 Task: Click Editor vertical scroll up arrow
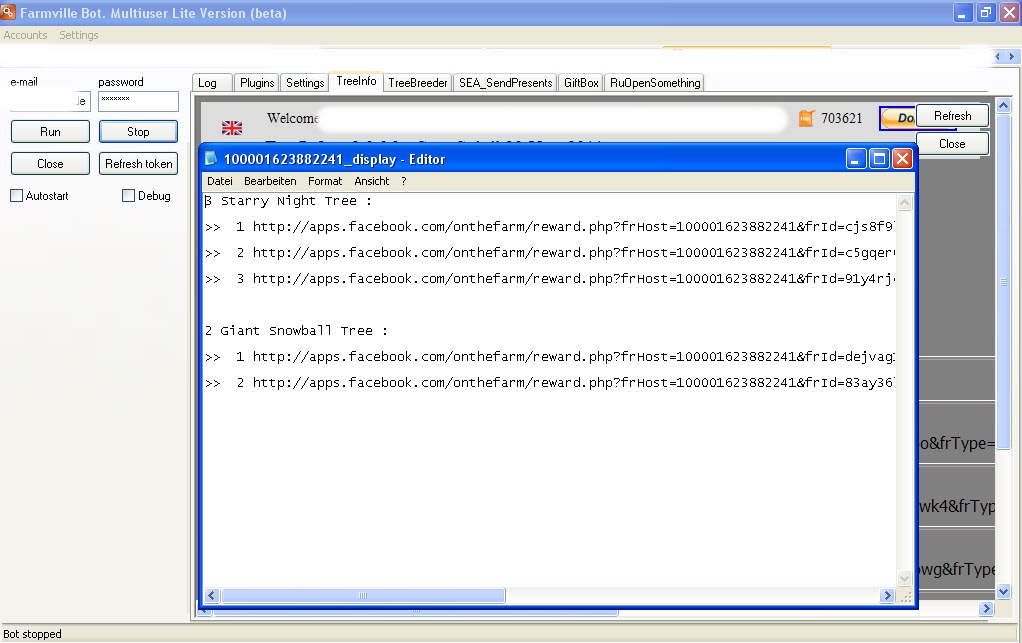click(904, 203)
